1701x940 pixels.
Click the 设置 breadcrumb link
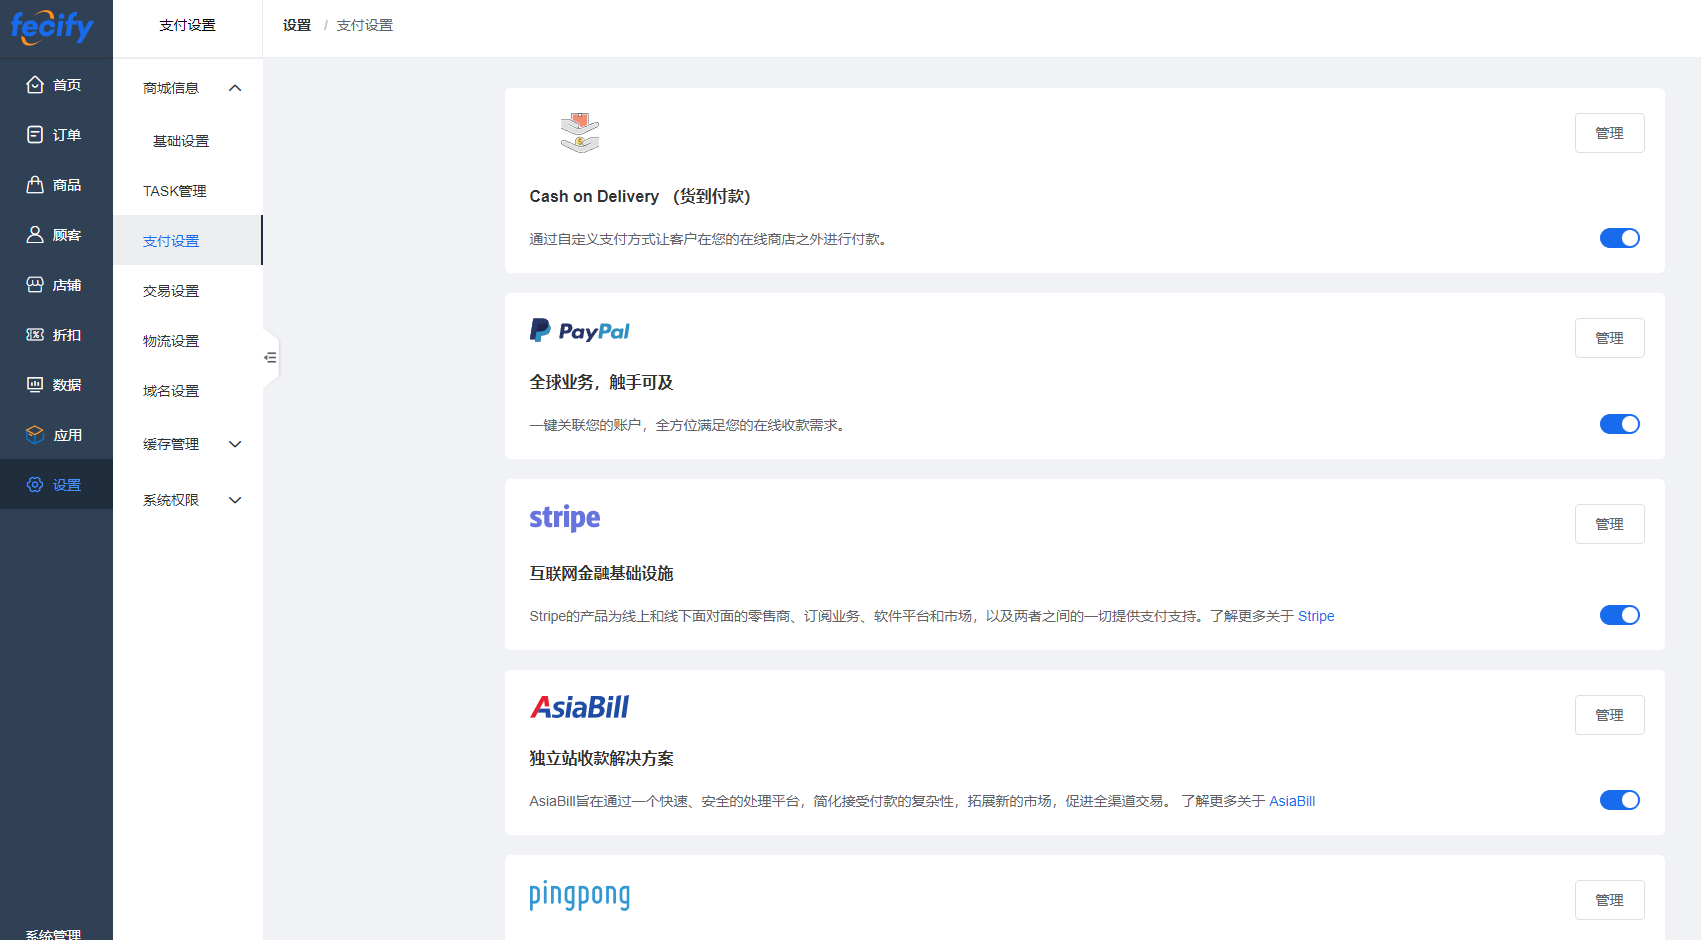[x=297, y=25]
